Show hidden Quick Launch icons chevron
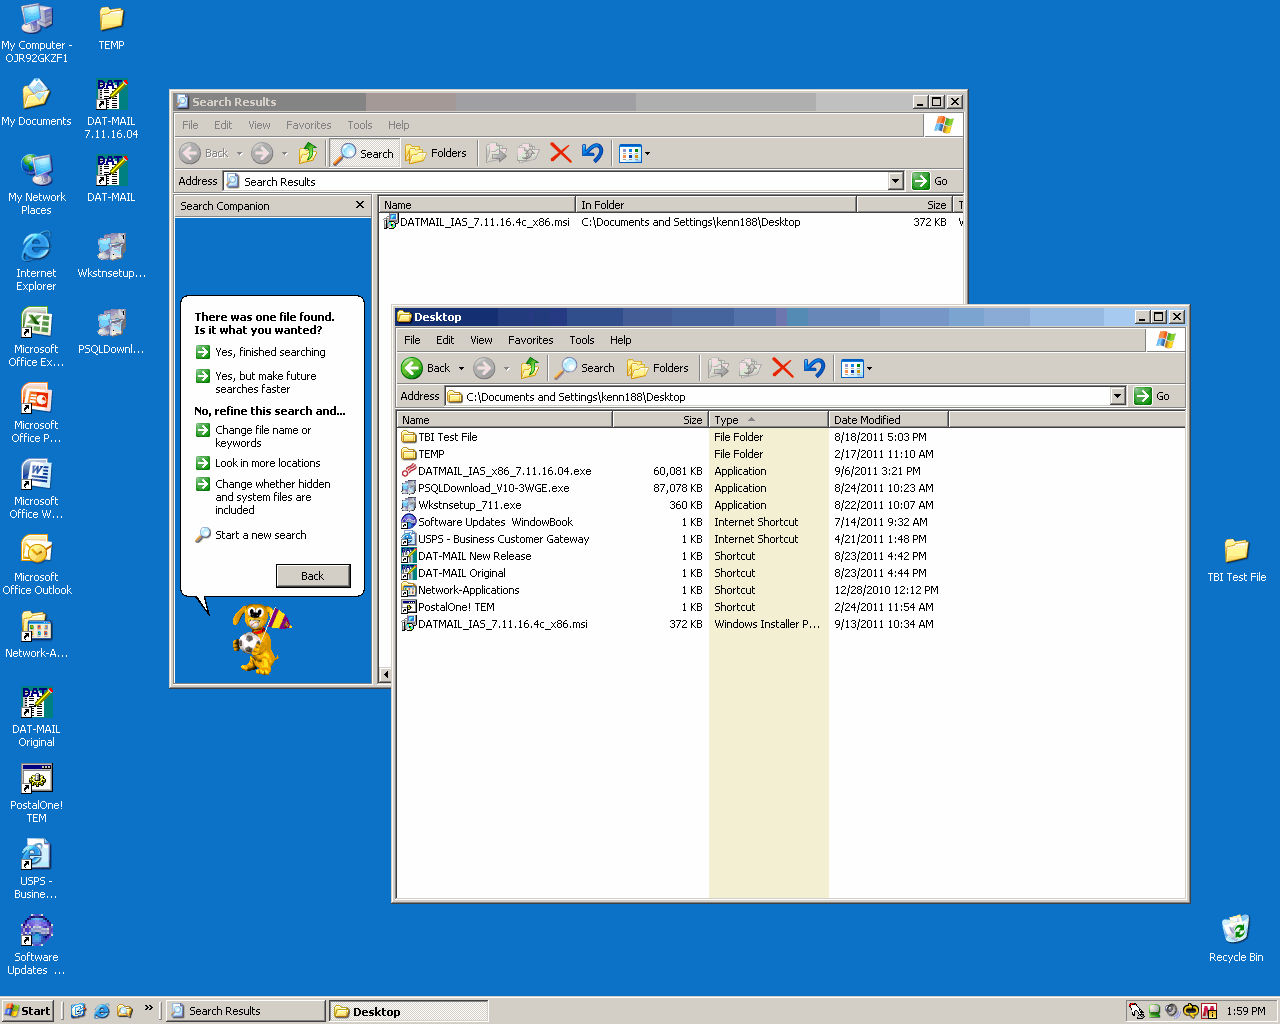Viewport: 1280px width, 1024px height. click(148, 1008)
